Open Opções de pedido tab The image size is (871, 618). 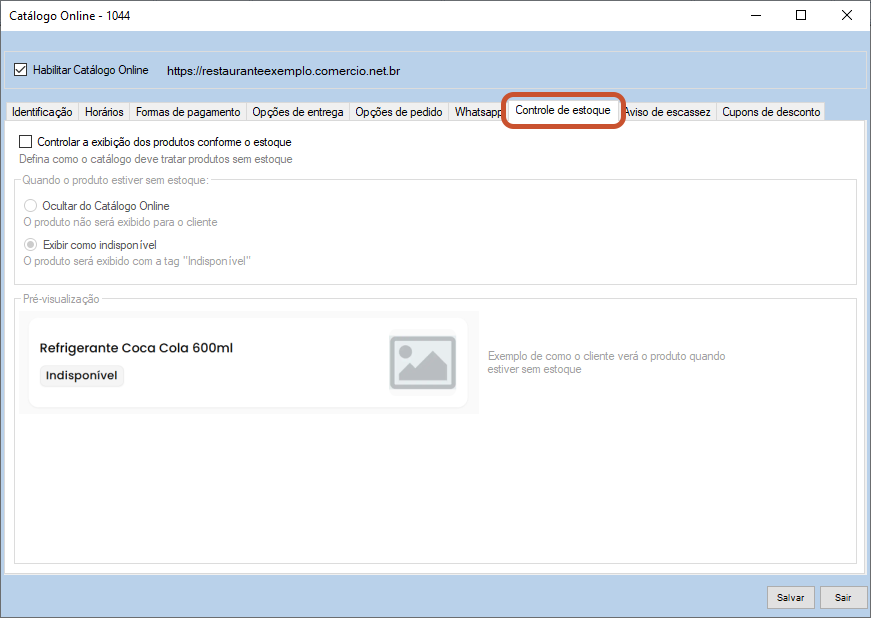click(x=399, y=112)
